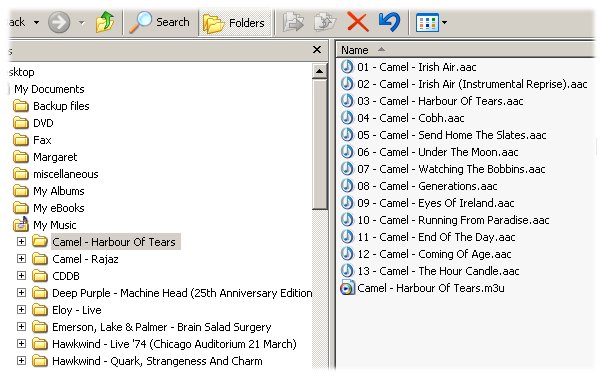Image resolution: width=604 pixels, height=378 pixels.
Task: Click the Views icon
Action: pyautogui.click(x=427, y=23)
